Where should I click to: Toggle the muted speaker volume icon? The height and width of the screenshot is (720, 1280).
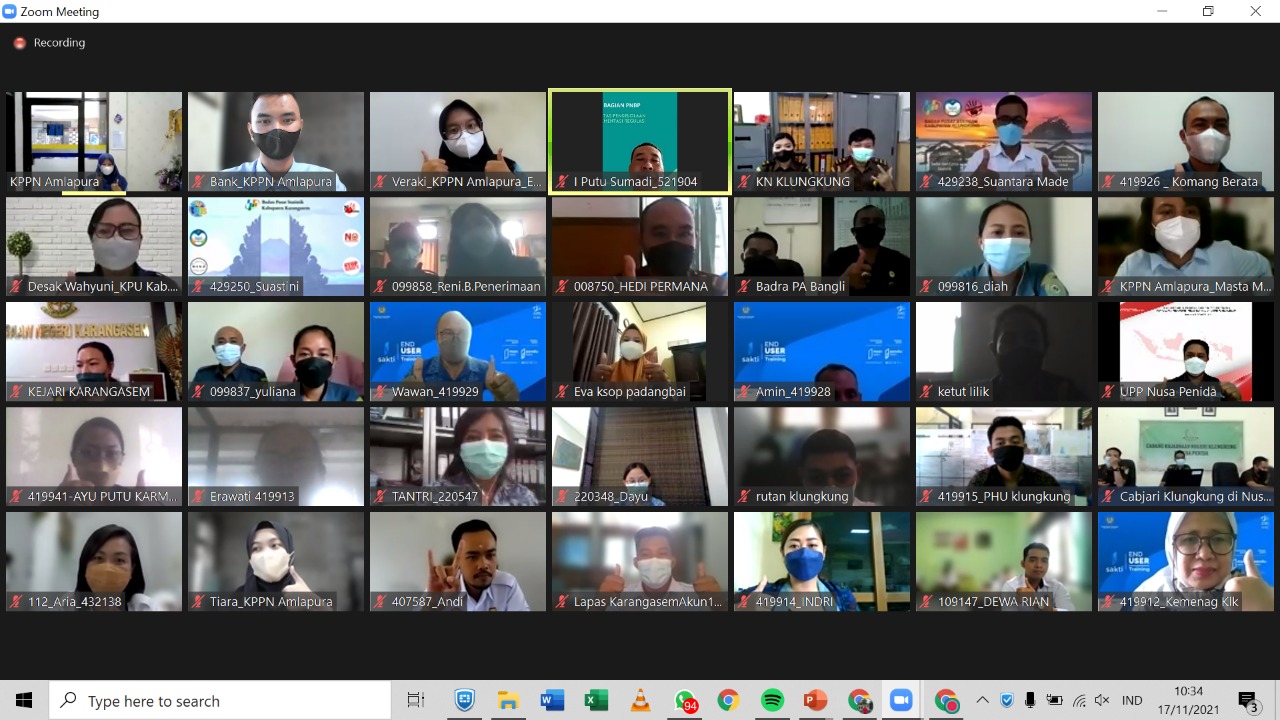[x=1102, y=700]
